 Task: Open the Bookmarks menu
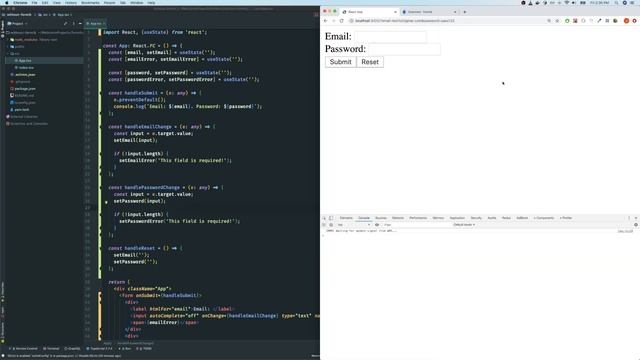coord(90,3)
